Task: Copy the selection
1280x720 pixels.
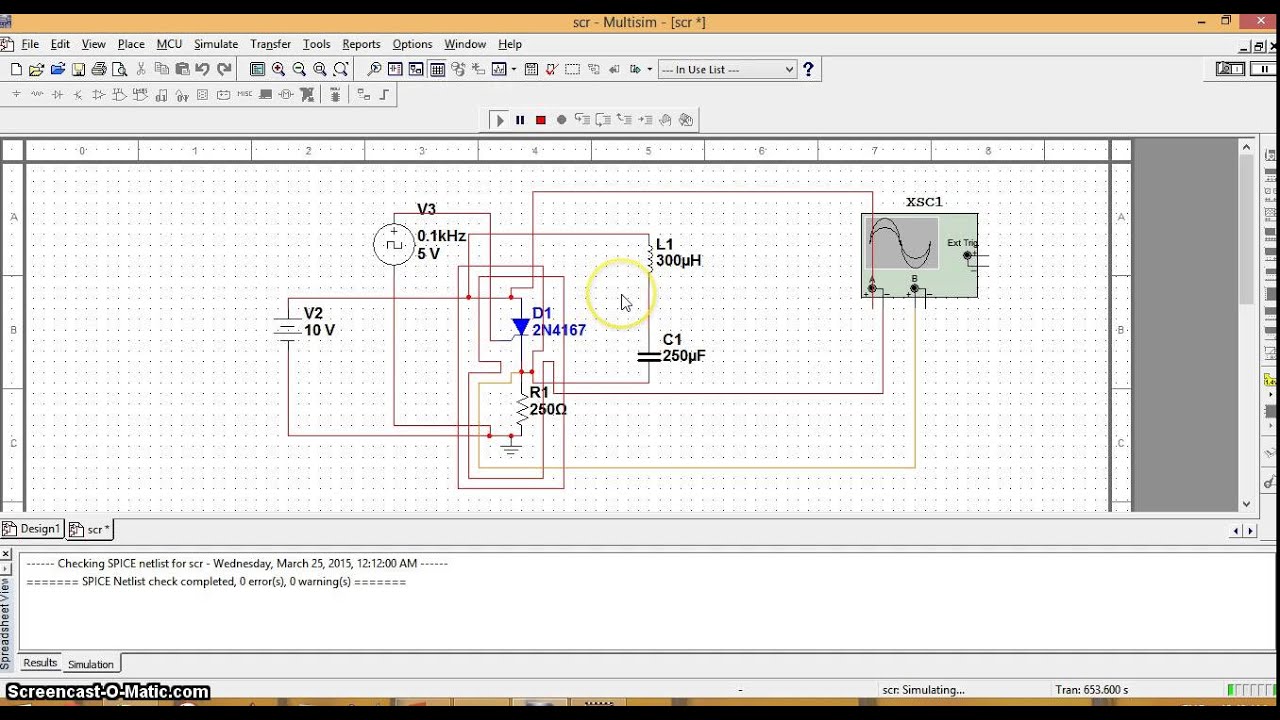Action: click(161, 69)
